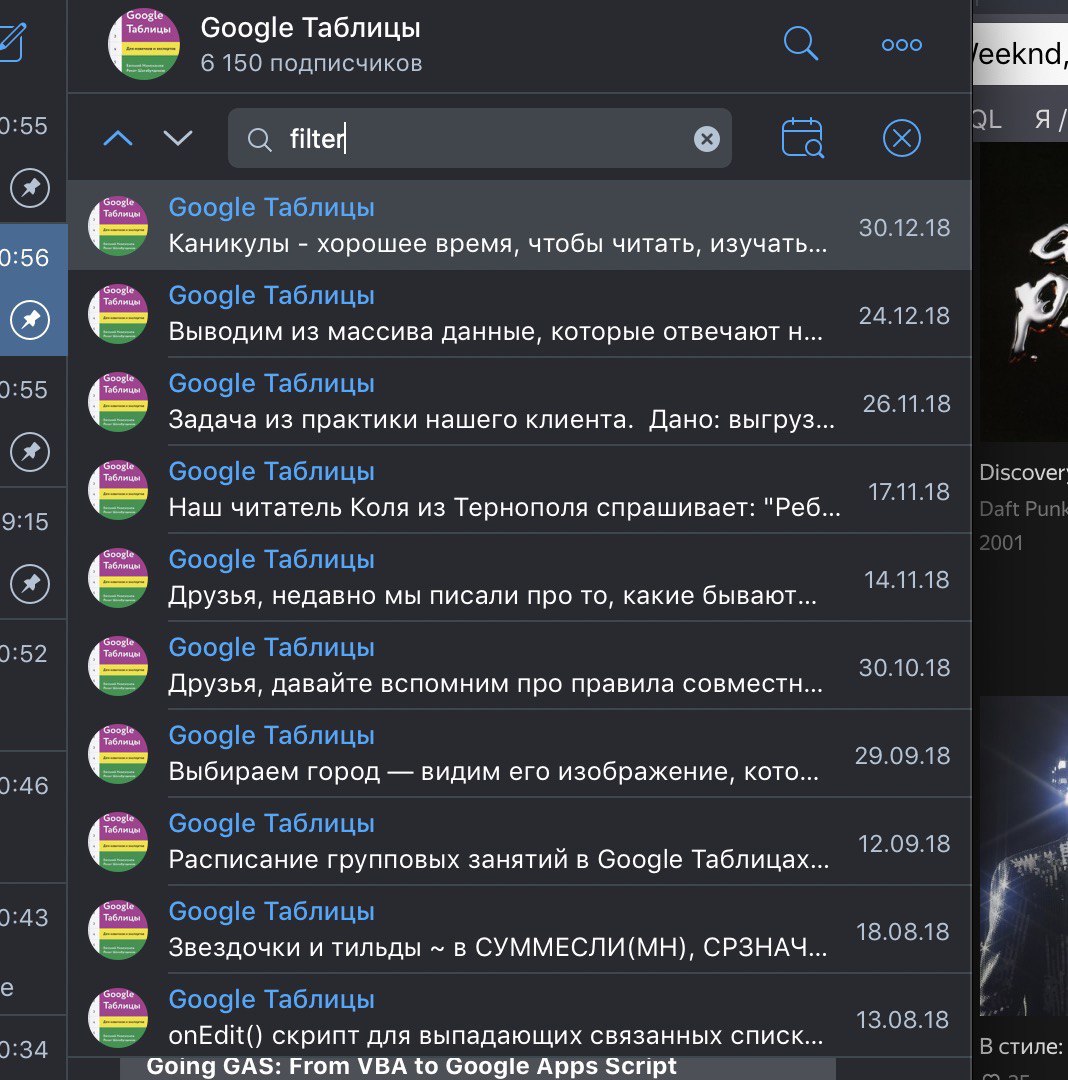This screenshot has height=1080, width=1068.
Task: Open result "Звездочки и тильды ~ в СУММЕСЛИ"
Action: tap(520, 931)
